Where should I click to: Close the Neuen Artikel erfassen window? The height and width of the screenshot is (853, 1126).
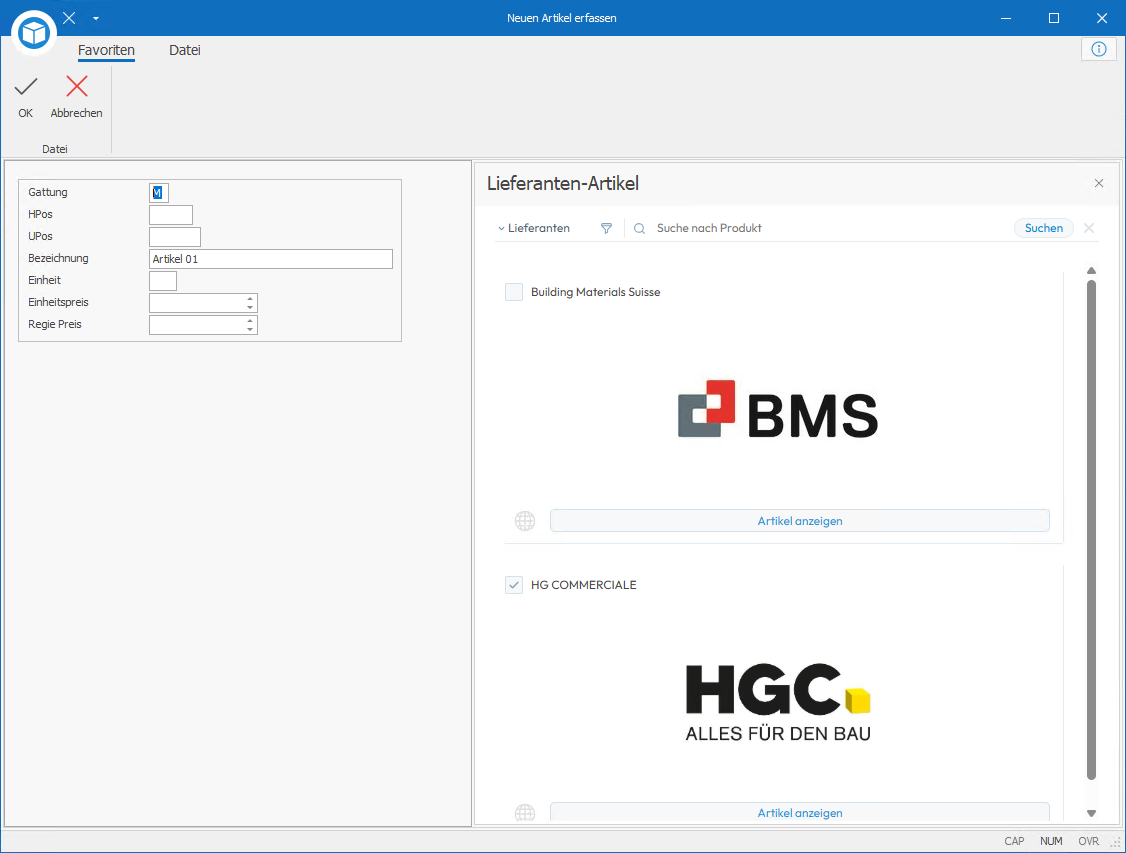tap(1102, 18)
